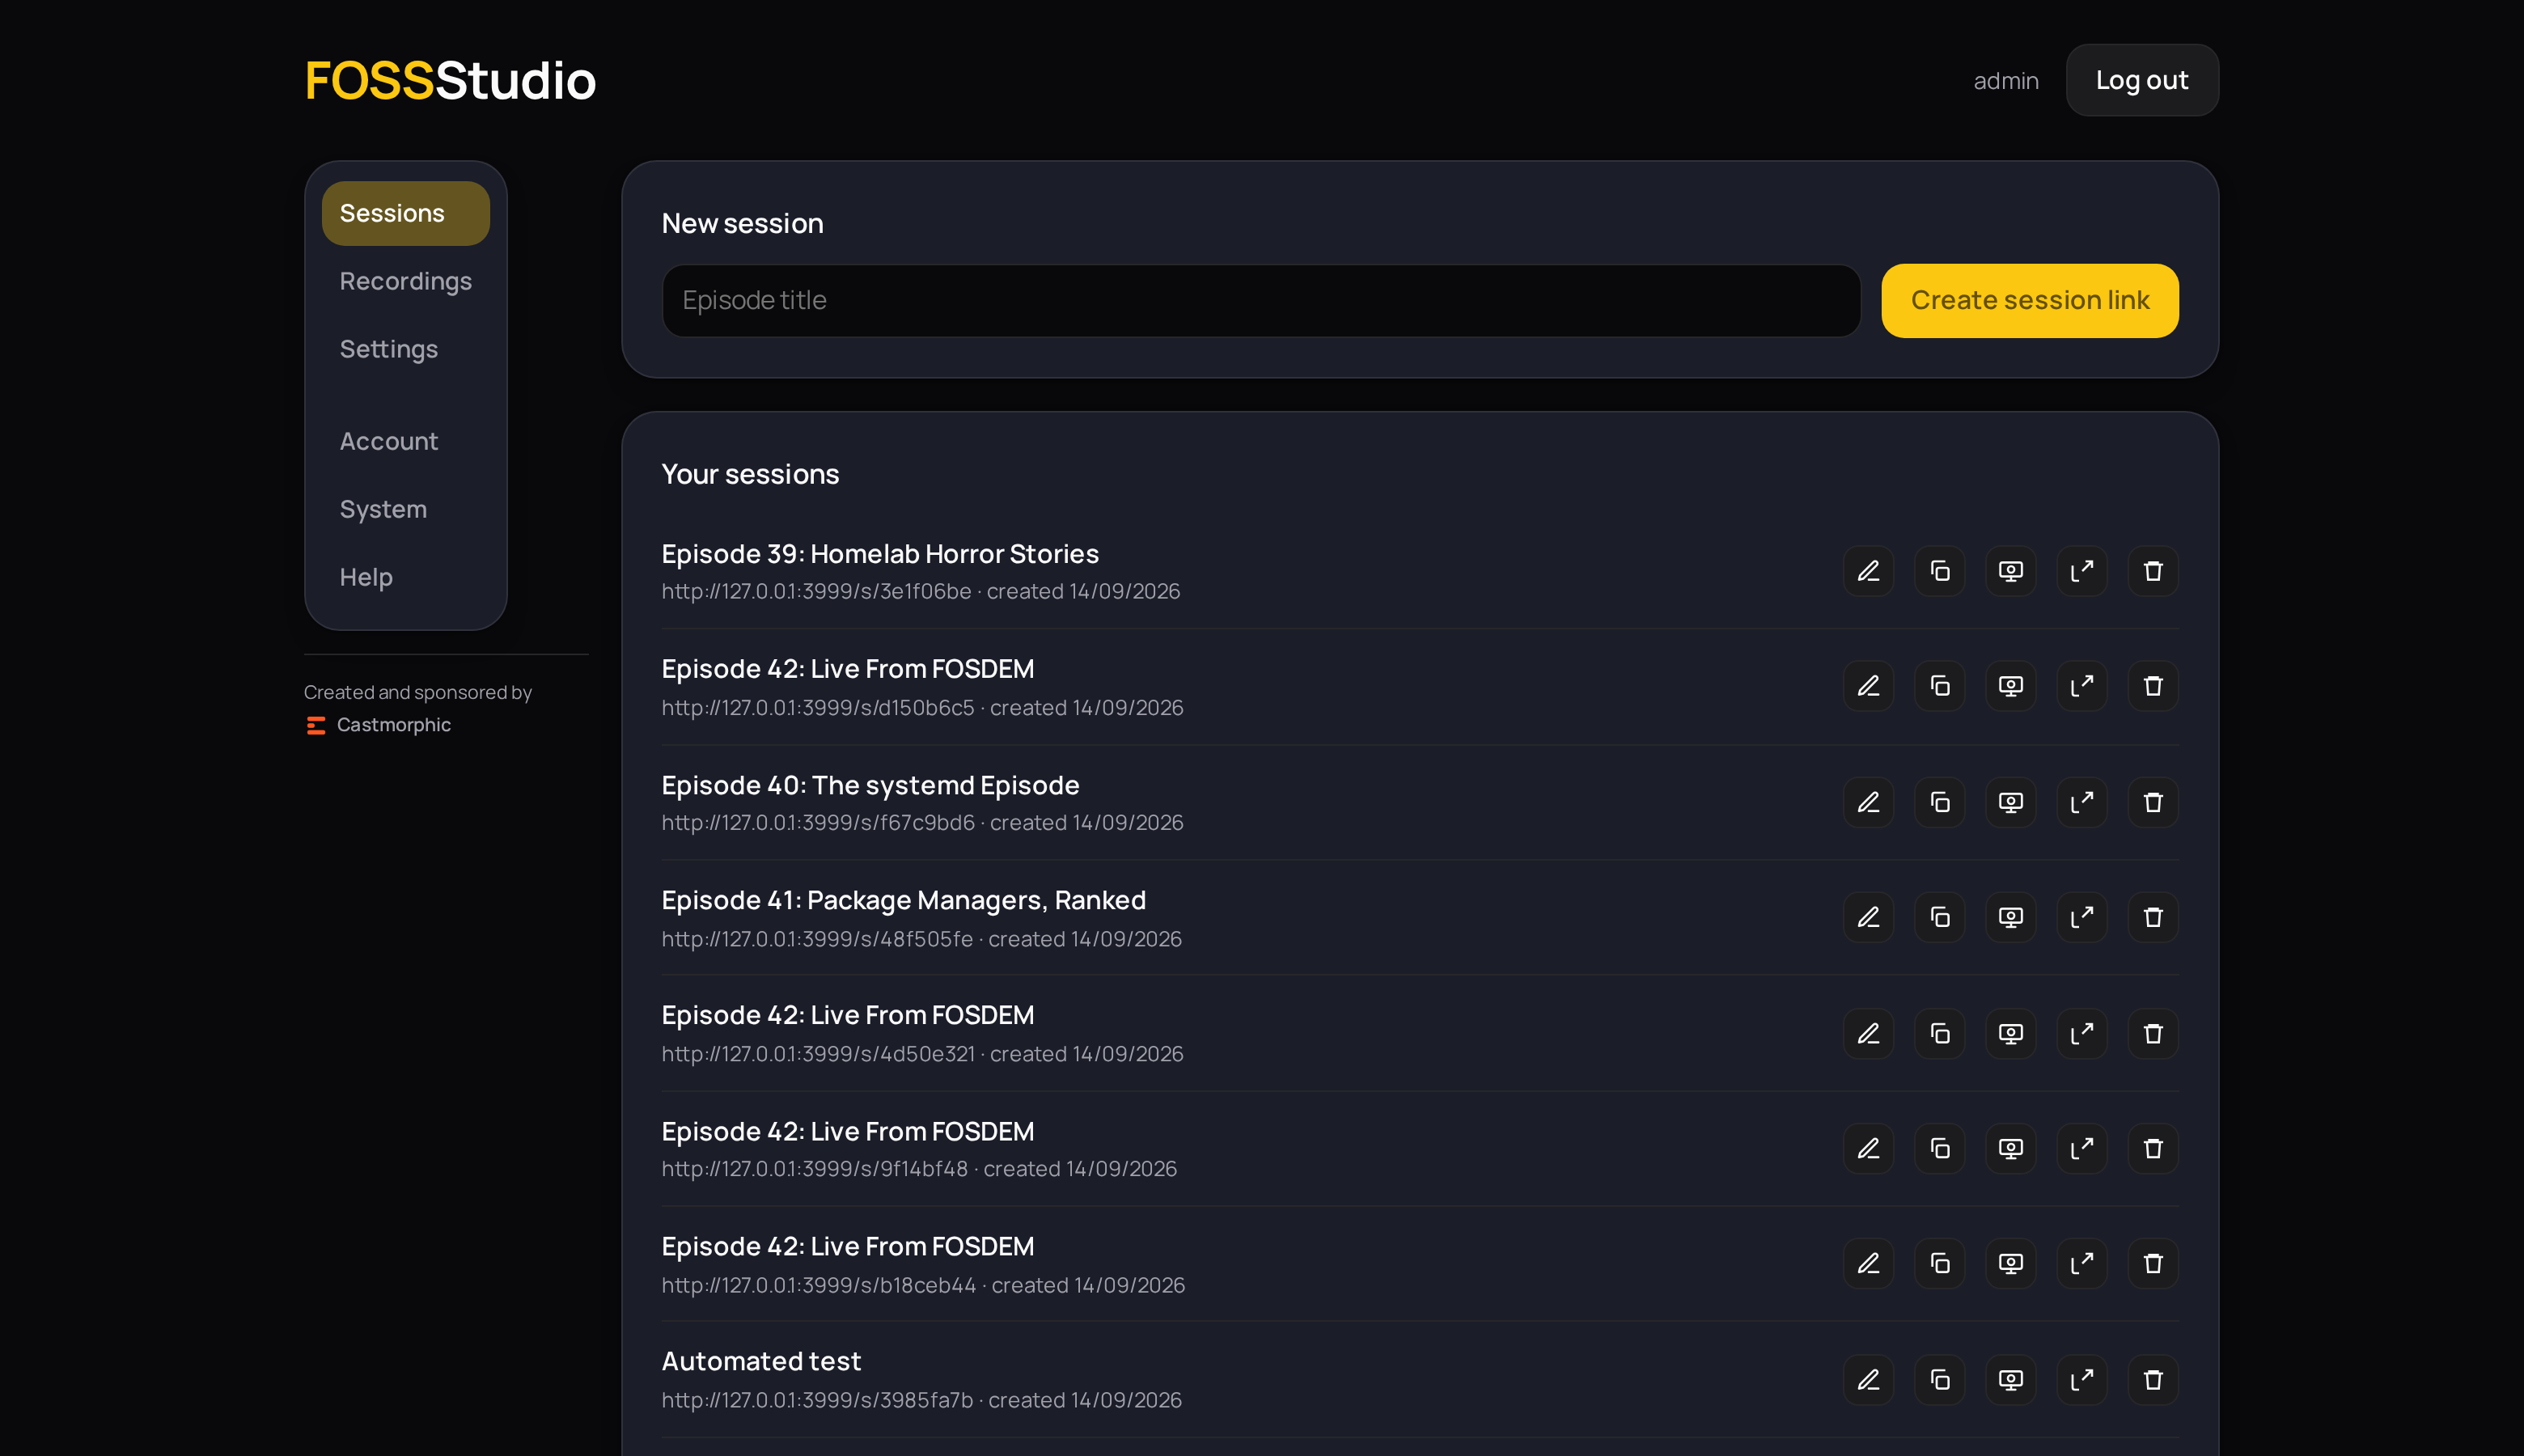Viewport: 2524px width, 1456px height.
Task: Open session 9f14bf48 externally
Action: (x=2081, y=1148)
